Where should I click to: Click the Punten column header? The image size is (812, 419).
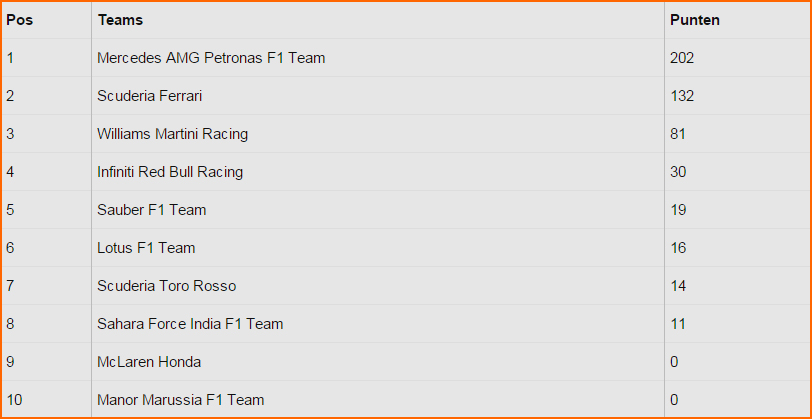click(695, 20)
